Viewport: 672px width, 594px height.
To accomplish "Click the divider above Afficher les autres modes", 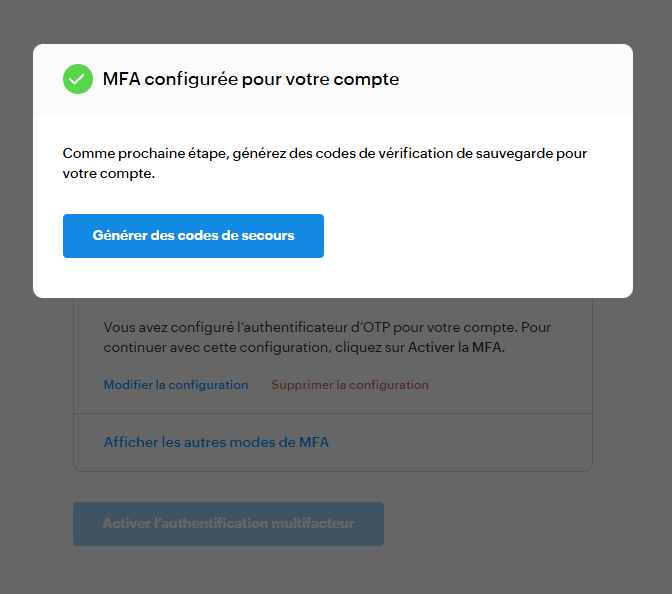I will pos(333,414).
